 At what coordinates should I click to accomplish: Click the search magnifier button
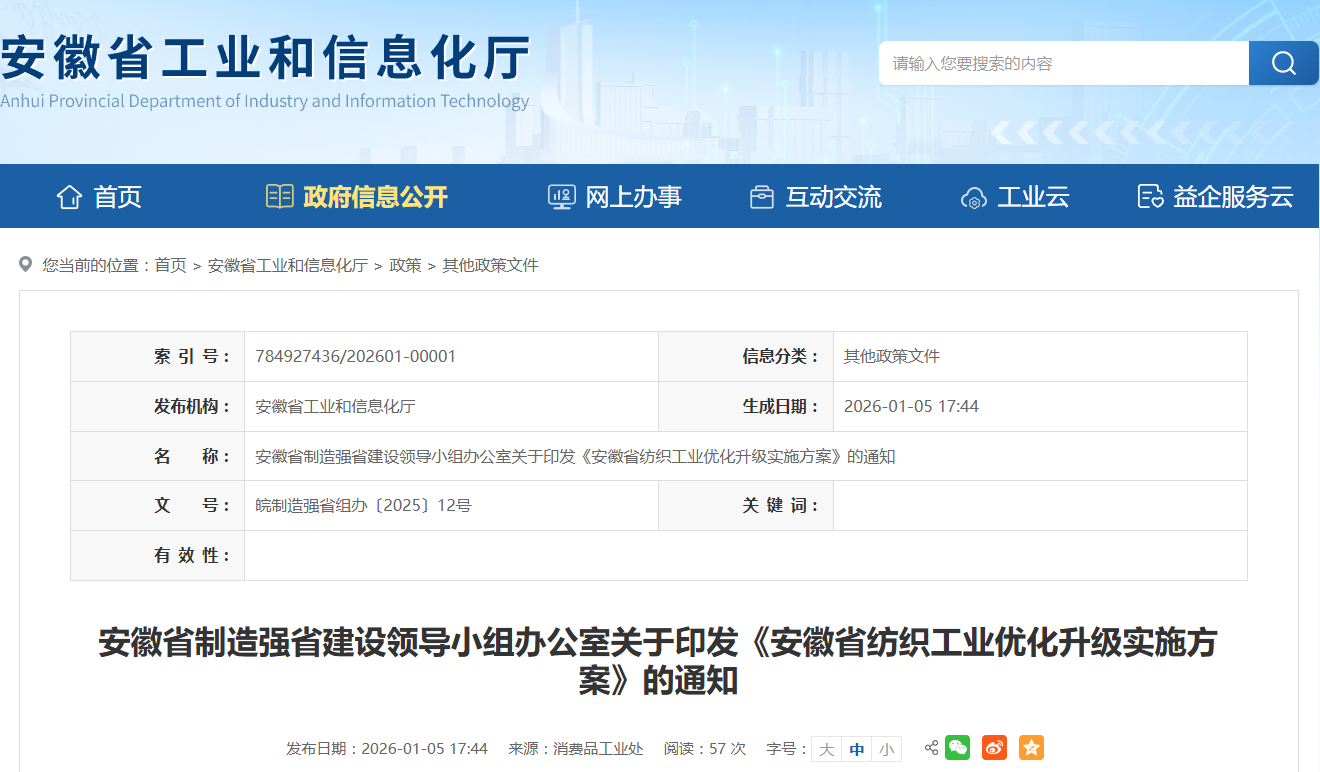point(1283,63)
